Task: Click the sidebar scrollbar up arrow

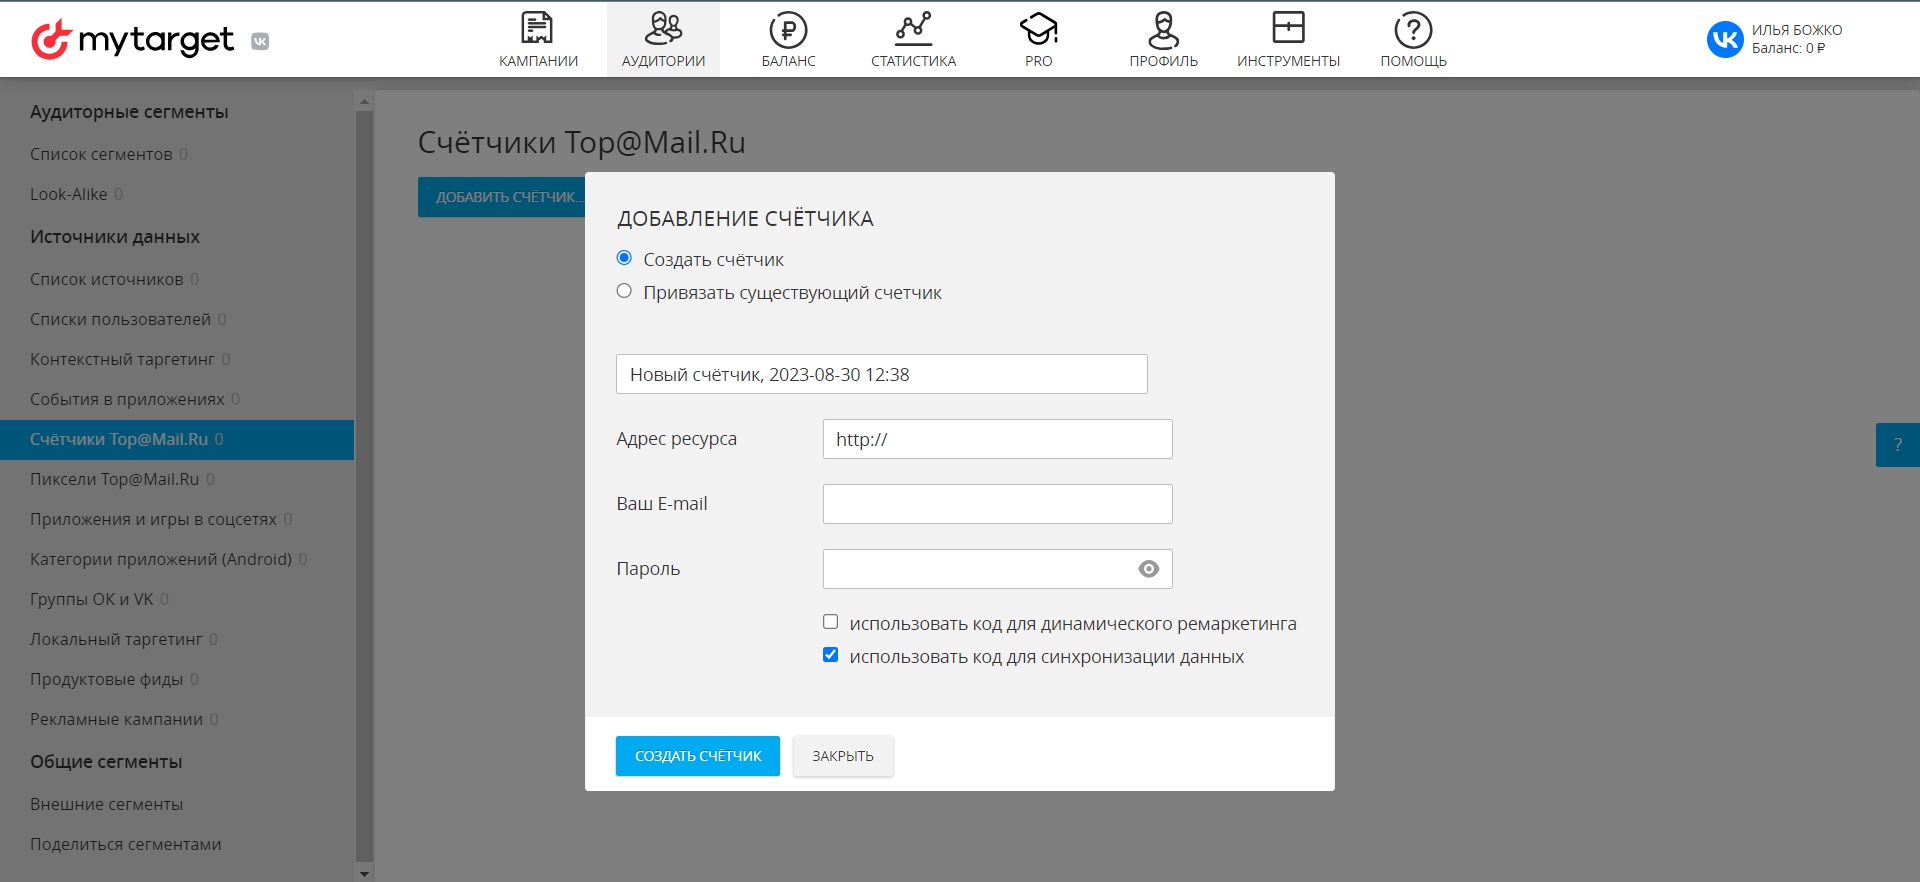Action: (x=364, y=101)
